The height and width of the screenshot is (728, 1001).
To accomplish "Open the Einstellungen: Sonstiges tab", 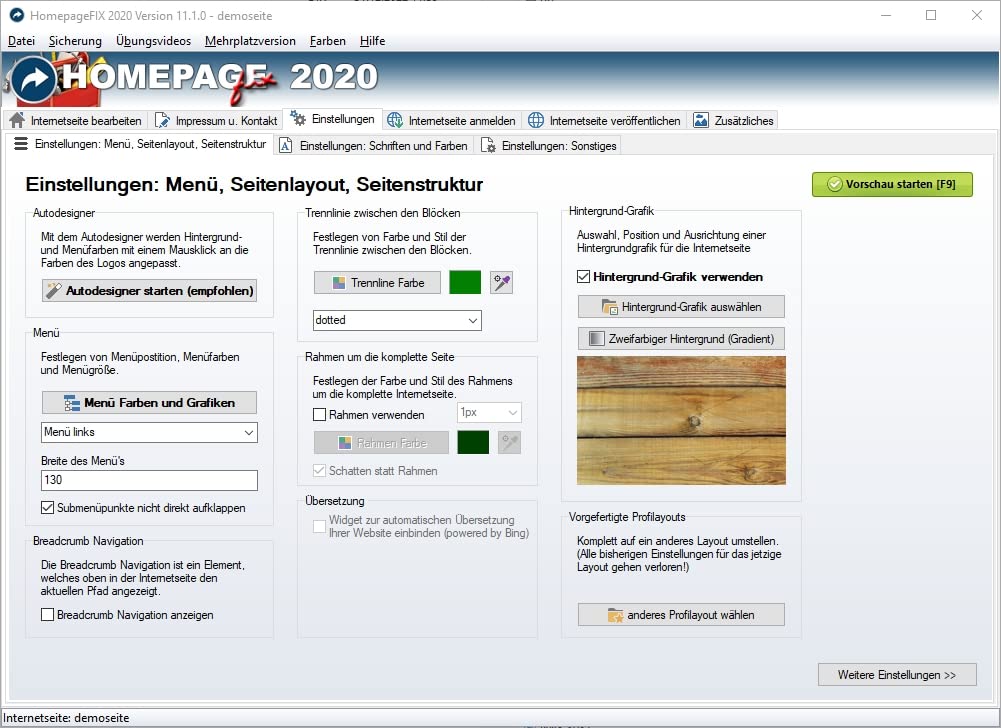I will tap(549, 146).
